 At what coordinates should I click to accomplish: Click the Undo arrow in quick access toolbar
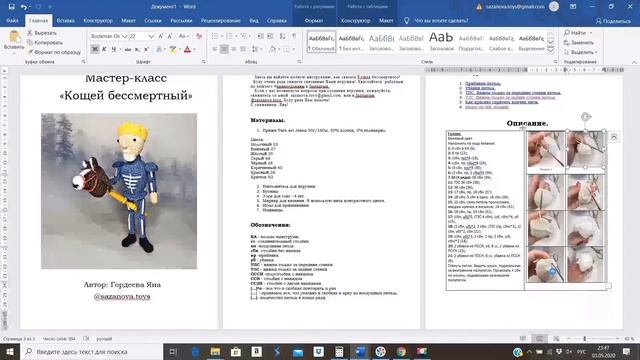pyautogui.click(x=24, y=7)
